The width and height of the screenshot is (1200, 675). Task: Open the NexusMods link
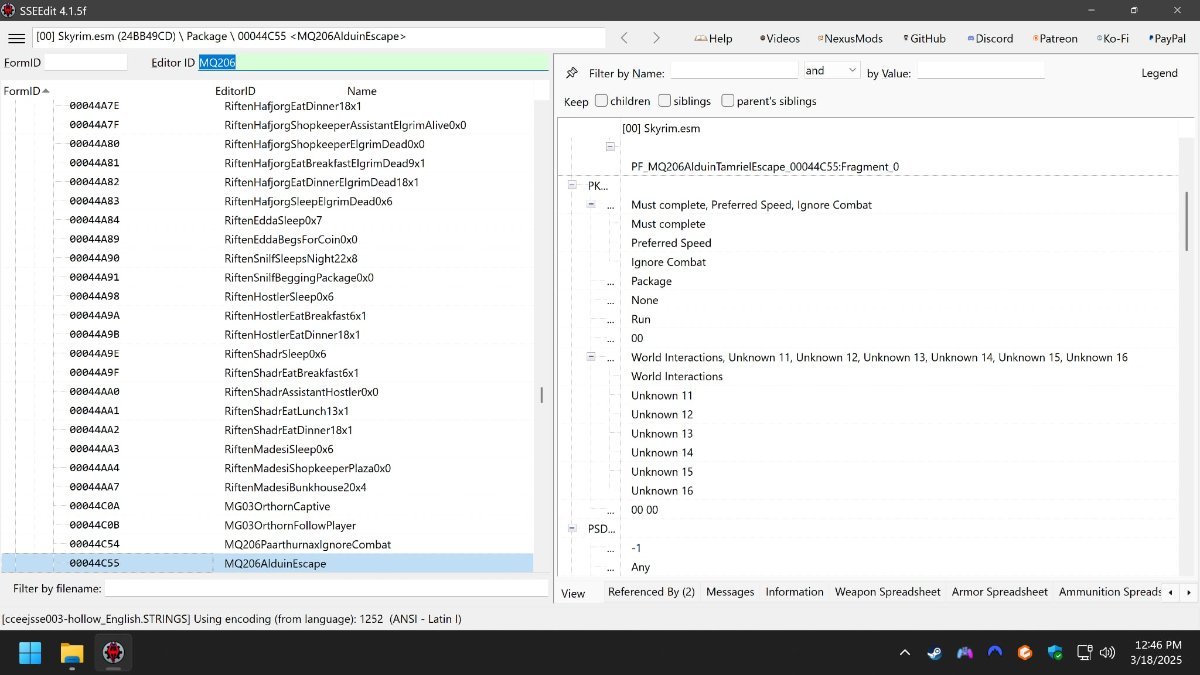(x=850, y=38)
